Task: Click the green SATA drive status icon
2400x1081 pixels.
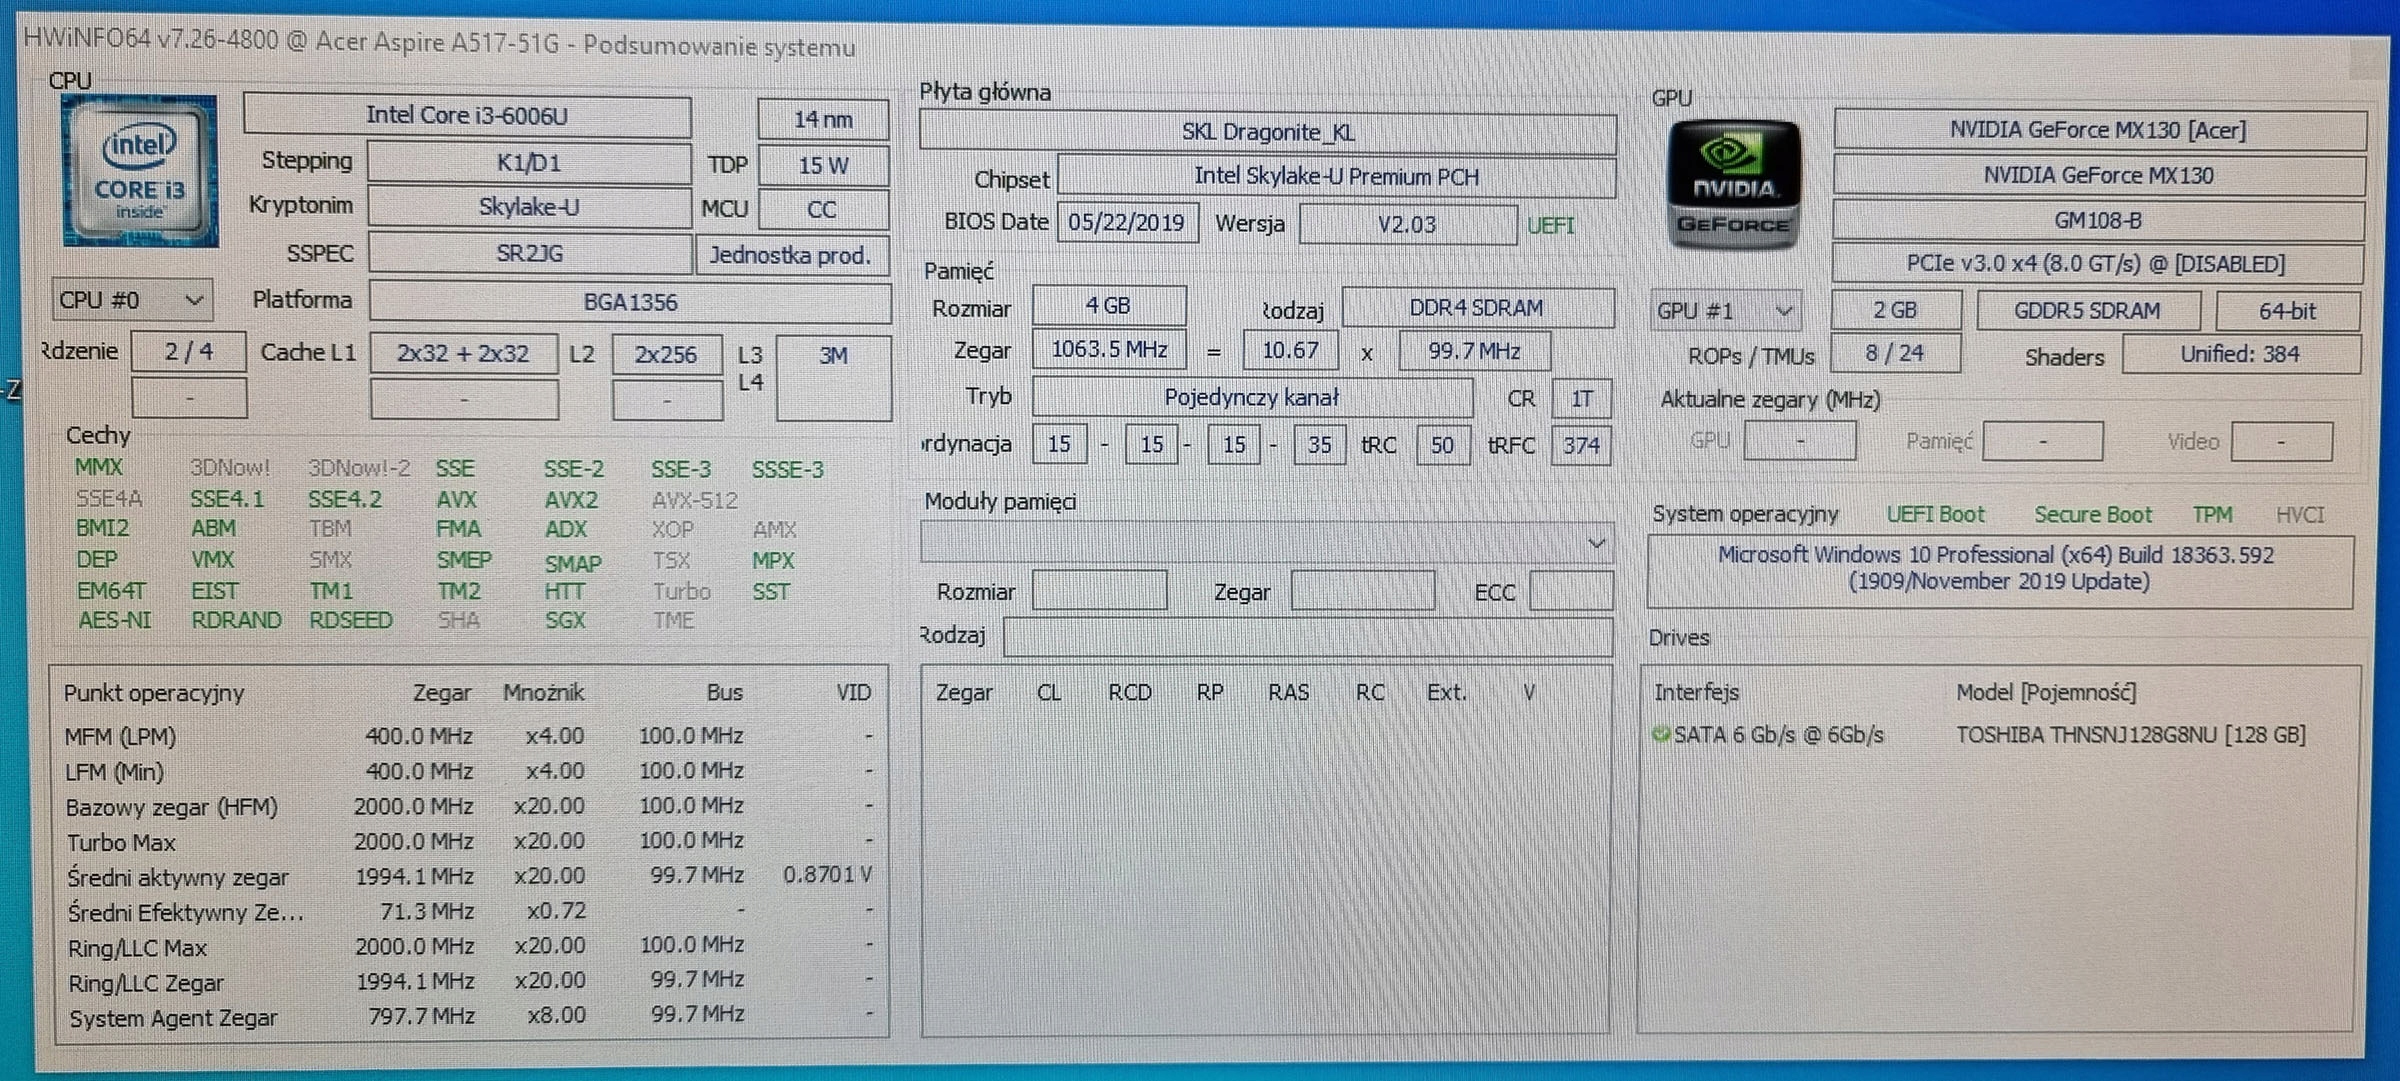Action: pos(1661,735)
